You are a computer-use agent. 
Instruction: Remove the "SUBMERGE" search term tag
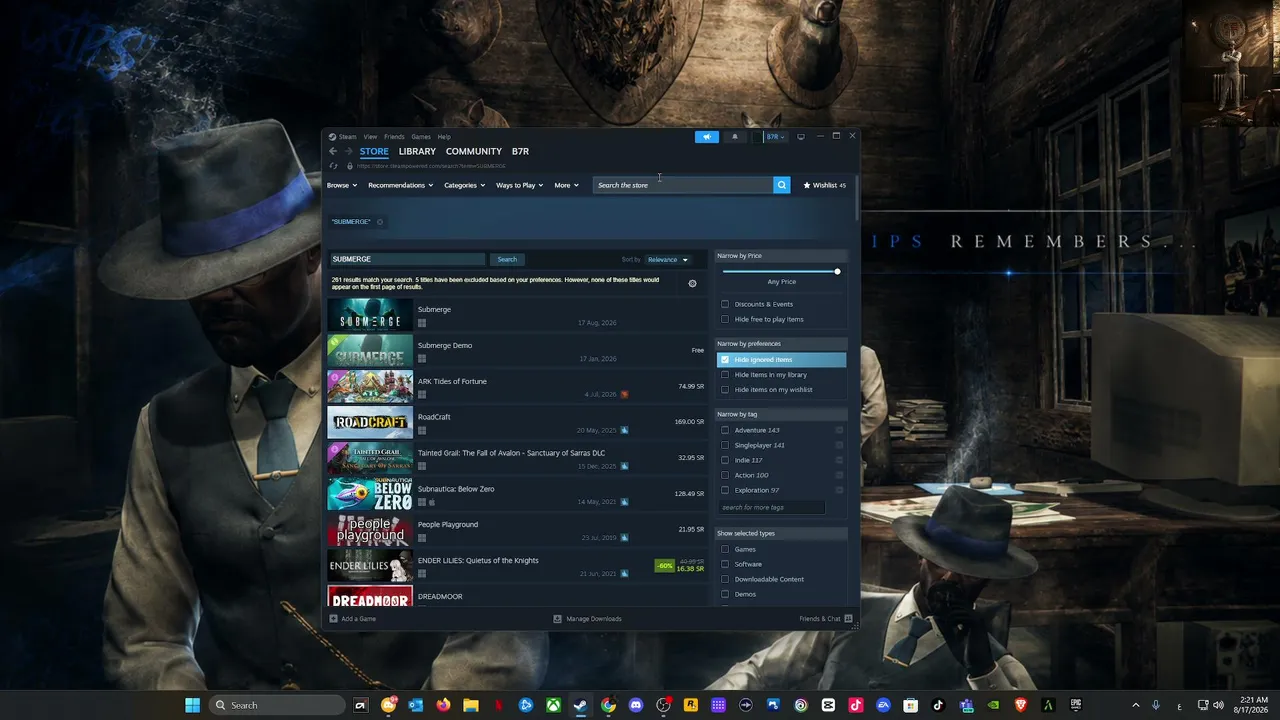(x=380, y=222)
